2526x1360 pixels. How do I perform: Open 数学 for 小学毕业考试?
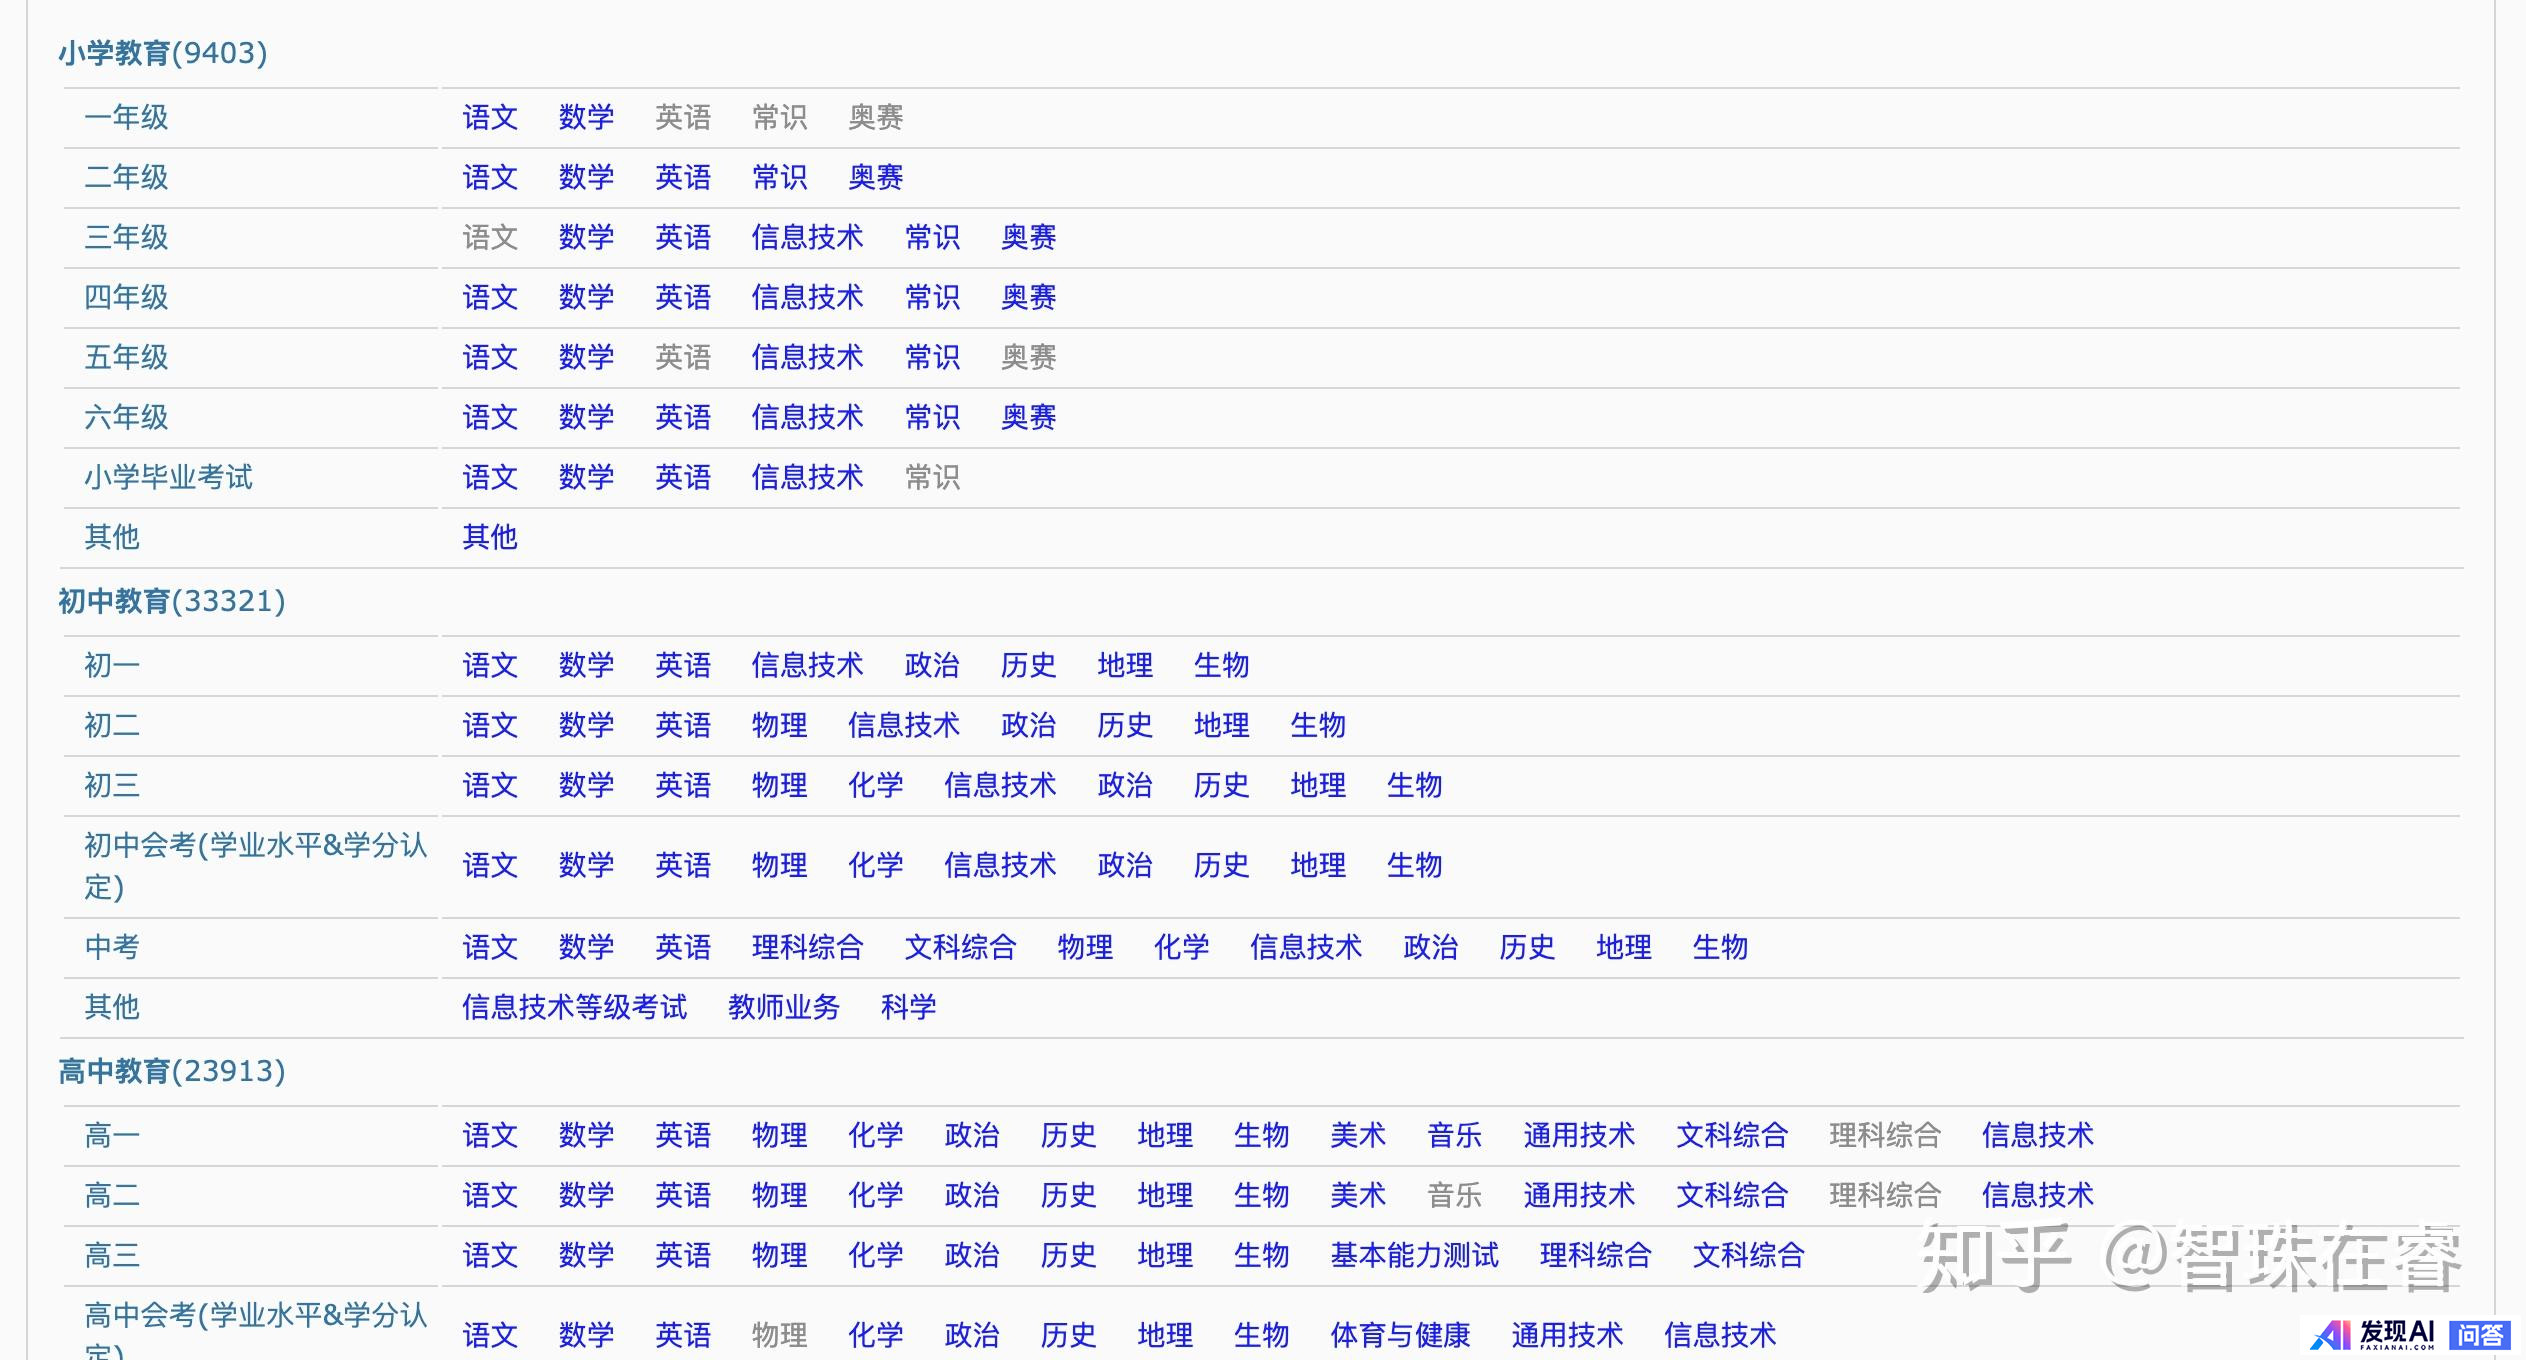click(x=586, y=478)
